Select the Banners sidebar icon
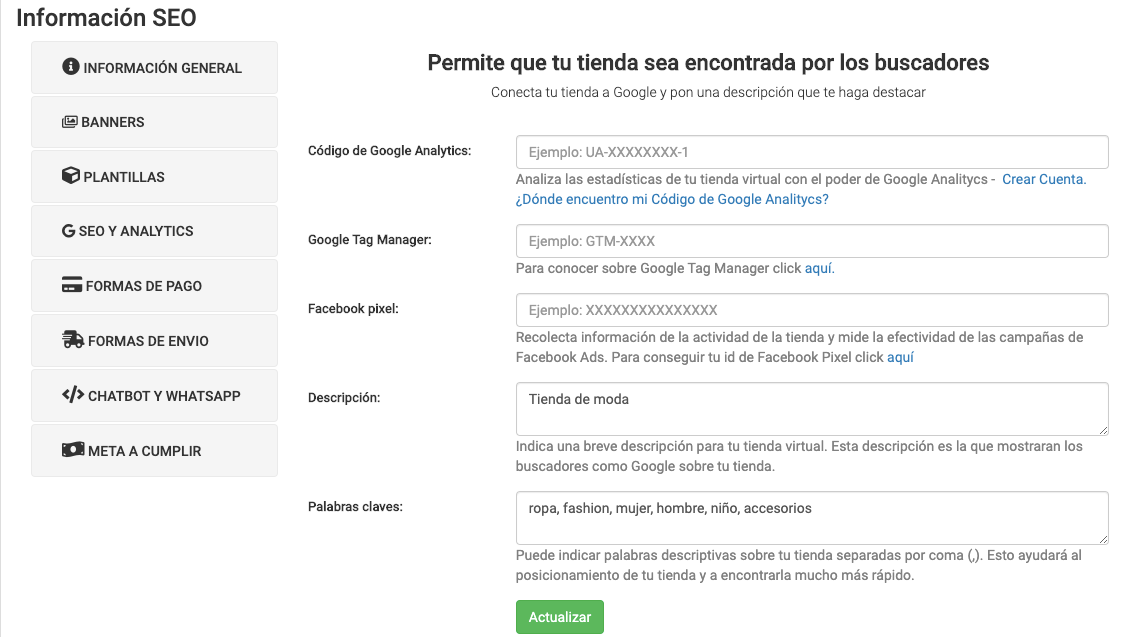The width and height of the screenshot is (1132, 637). click(68, 122)
